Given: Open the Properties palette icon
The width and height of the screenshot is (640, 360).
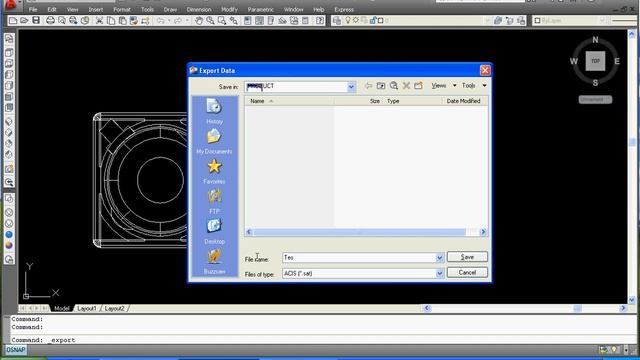Looking at the screenshot, I should coord(248,20).
